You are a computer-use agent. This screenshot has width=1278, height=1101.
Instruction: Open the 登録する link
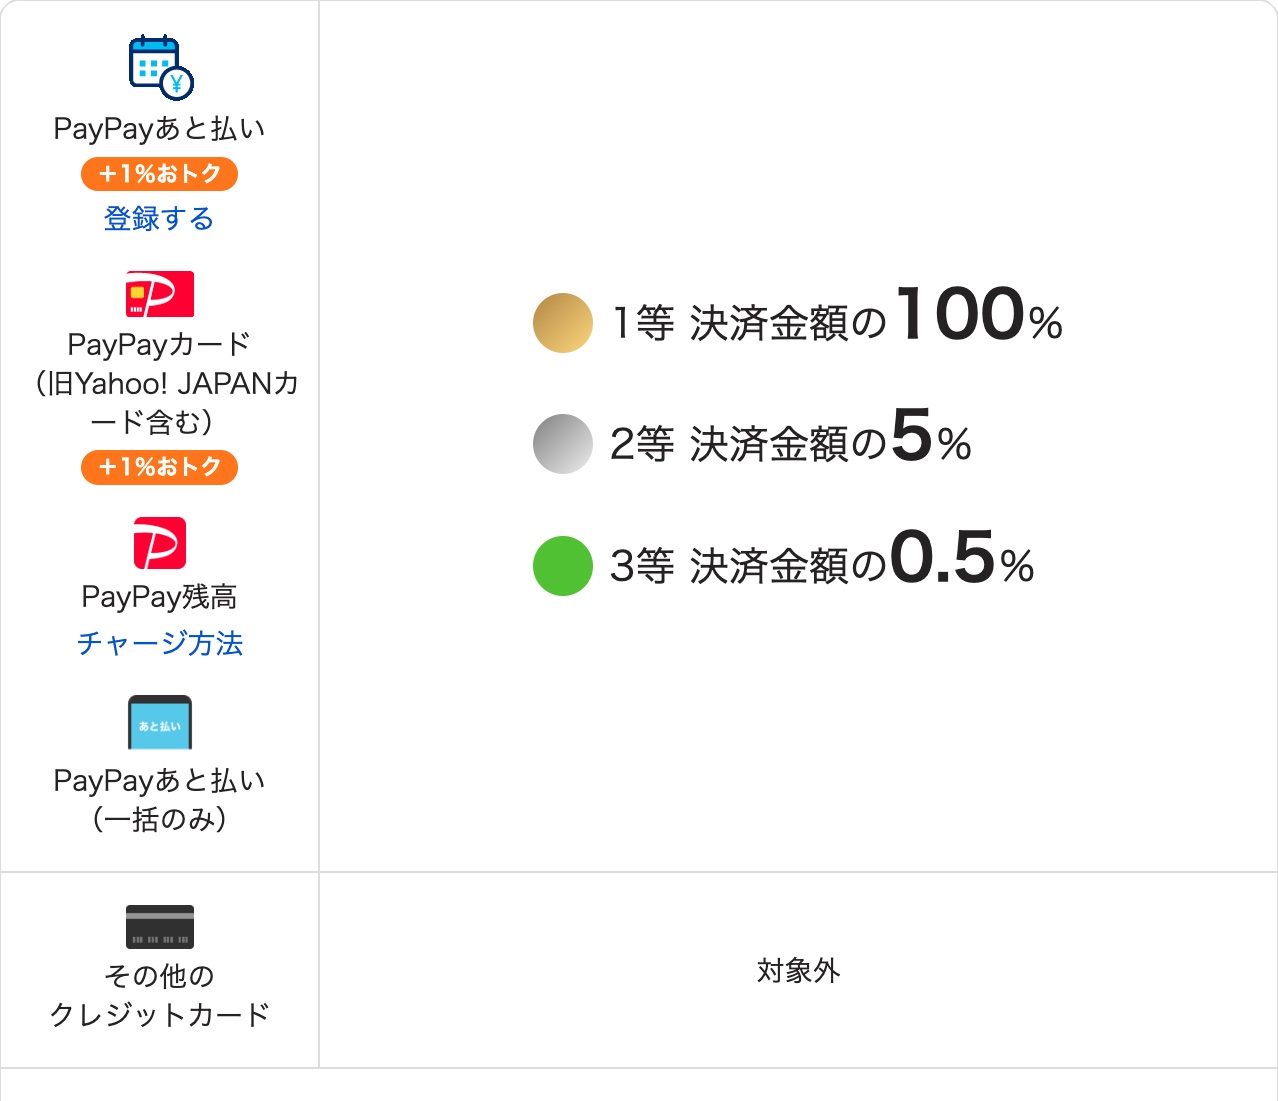coord(159,218)
